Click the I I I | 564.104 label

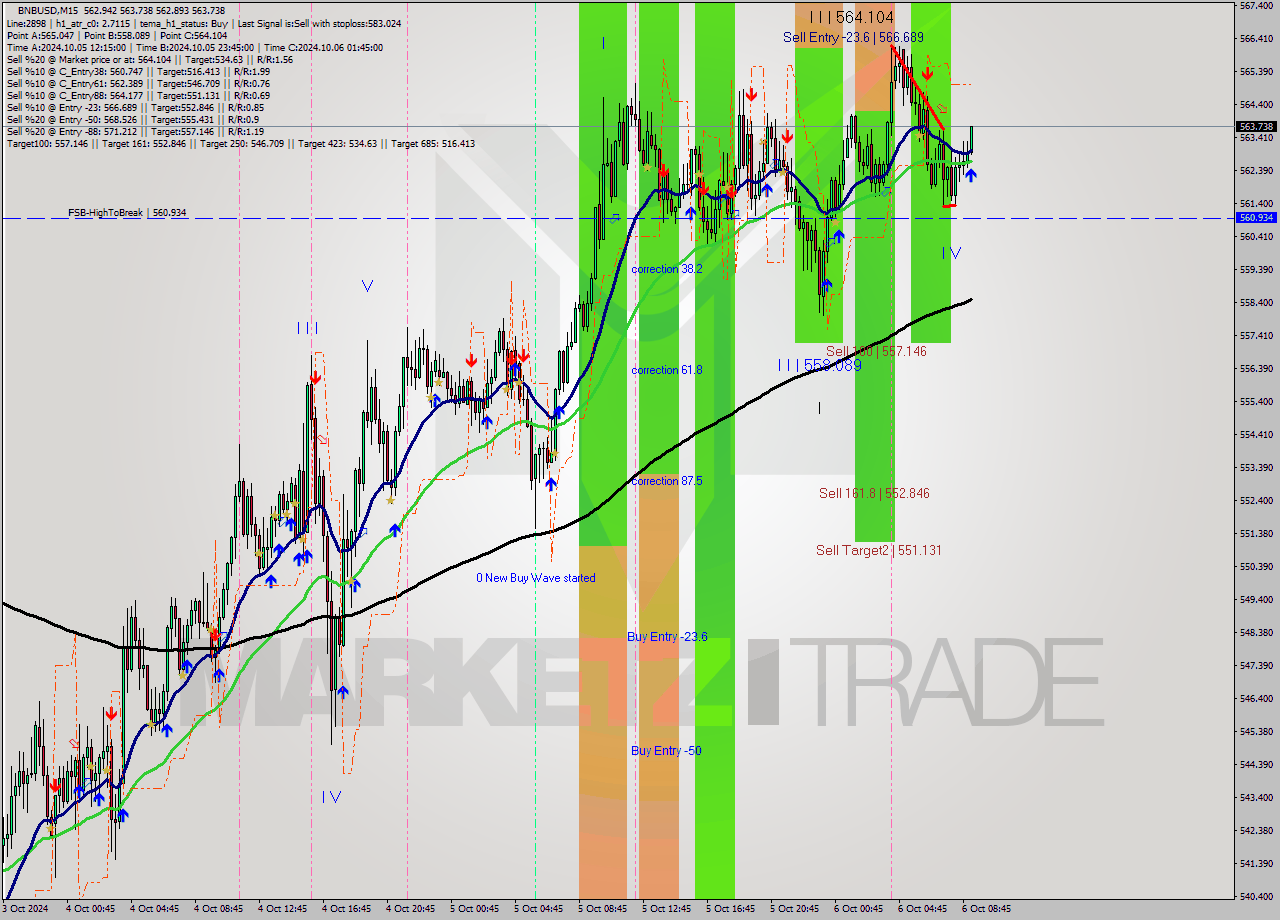(852, 17)
